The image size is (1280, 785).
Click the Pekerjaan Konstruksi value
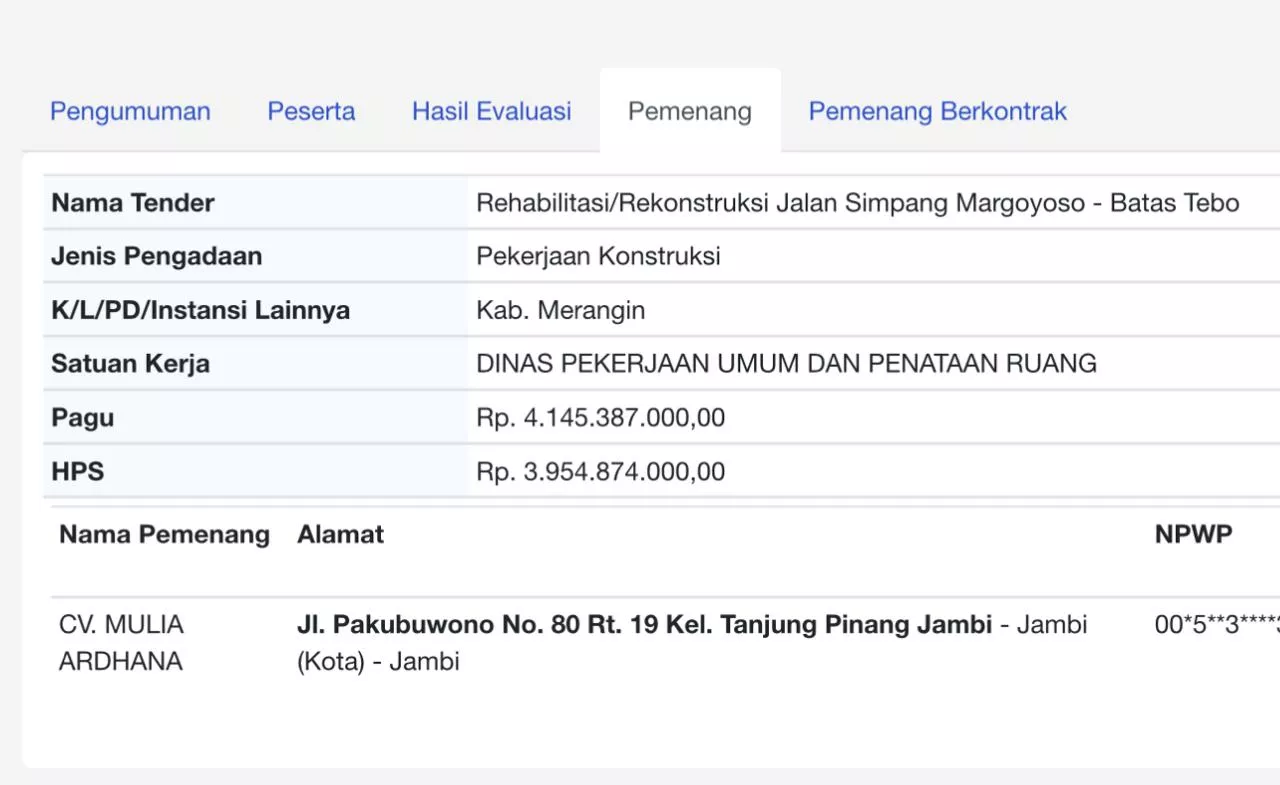[x=598, y=256]
